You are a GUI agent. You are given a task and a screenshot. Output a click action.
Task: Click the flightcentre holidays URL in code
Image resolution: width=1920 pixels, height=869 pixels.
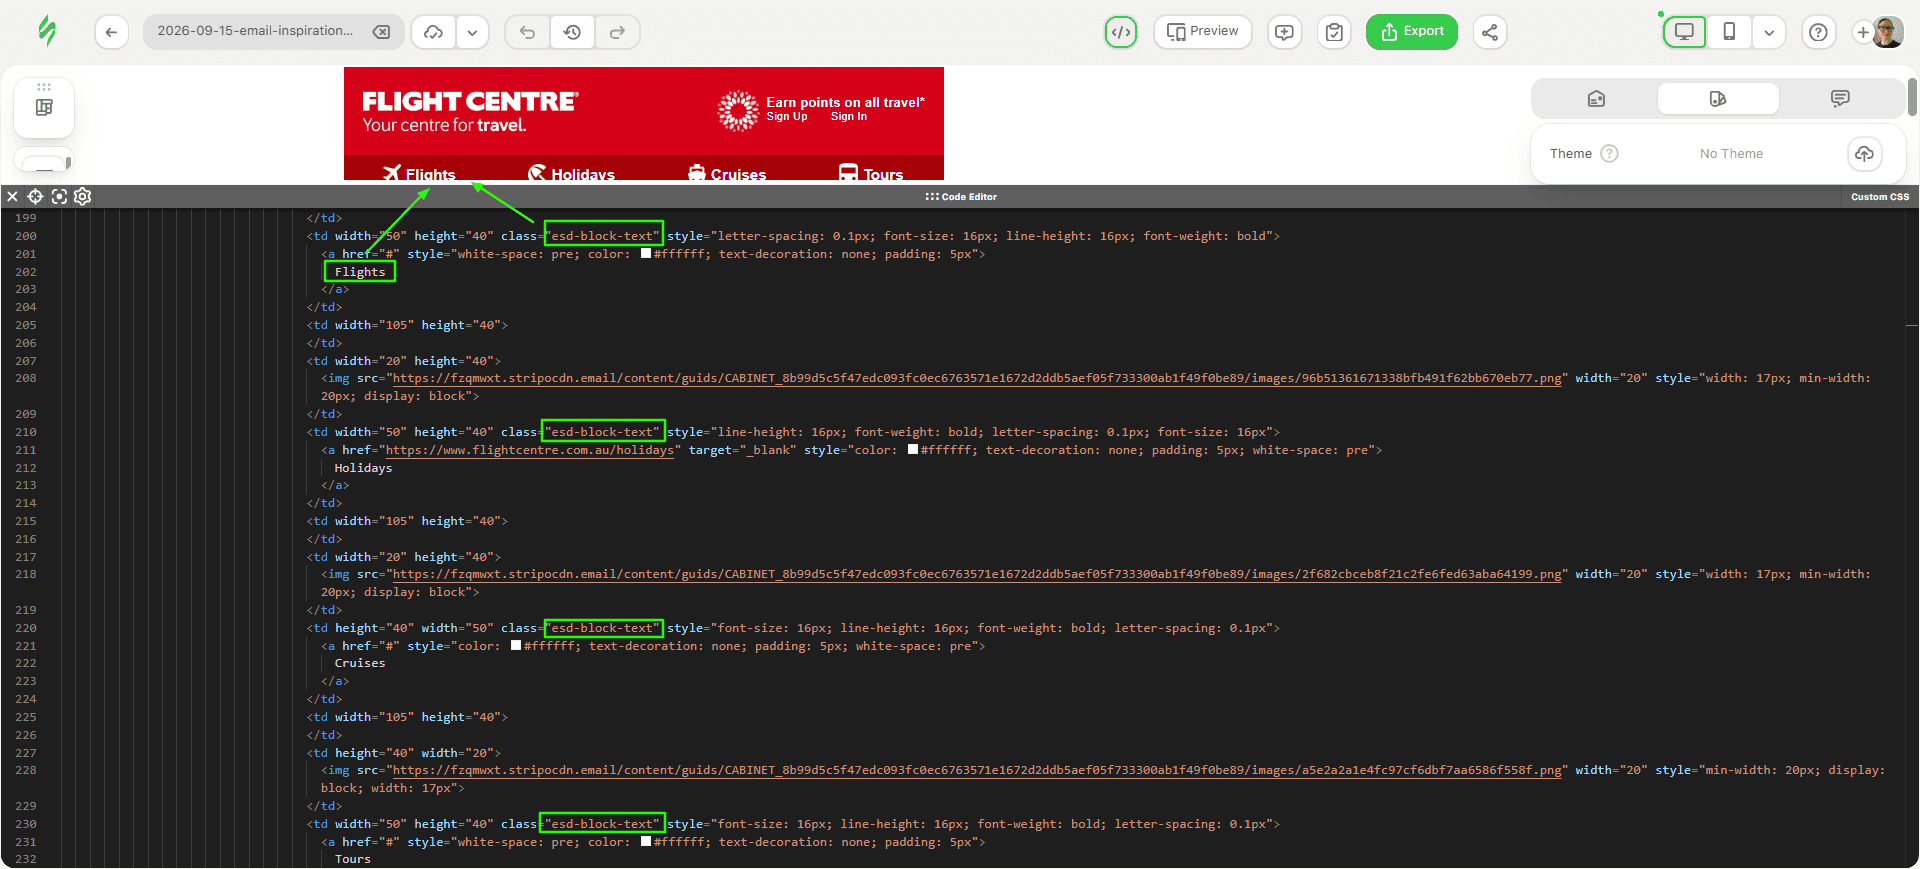click(530, 450)
